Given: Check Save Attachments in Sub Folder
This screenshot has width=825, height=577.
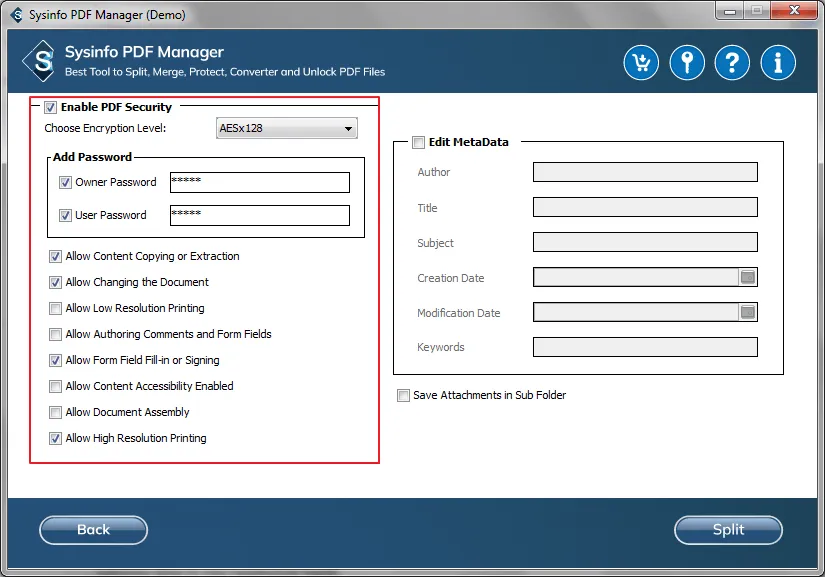Looking at the screenshot, I should click(x=403, y=396).
